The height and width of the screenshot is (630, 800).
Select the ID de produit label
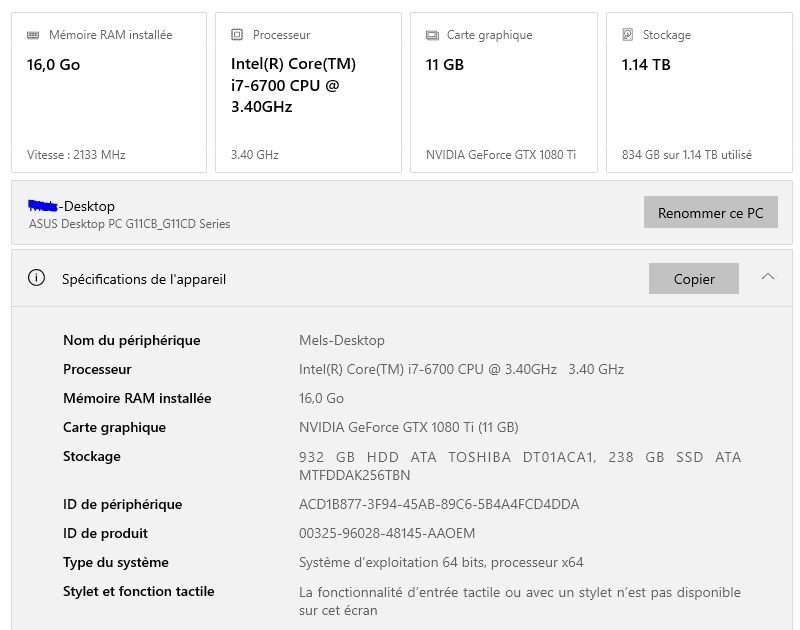pyautogui.click(x=105, y=534)
